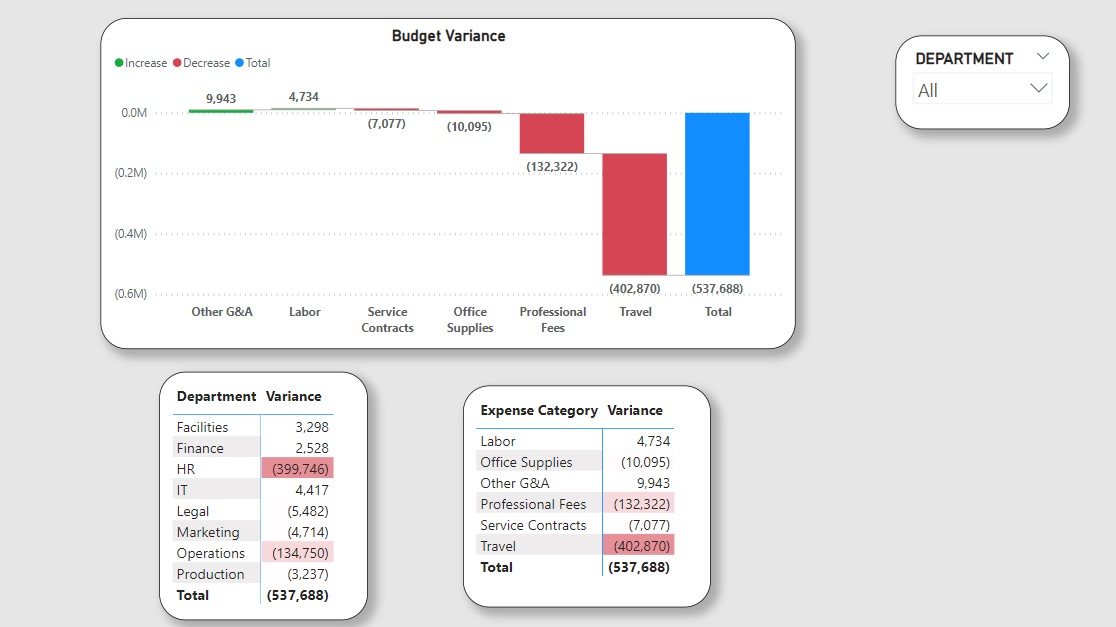Select the green Other G&A bar
This screenshot has width=1116, height=627.
click(221, 111)
